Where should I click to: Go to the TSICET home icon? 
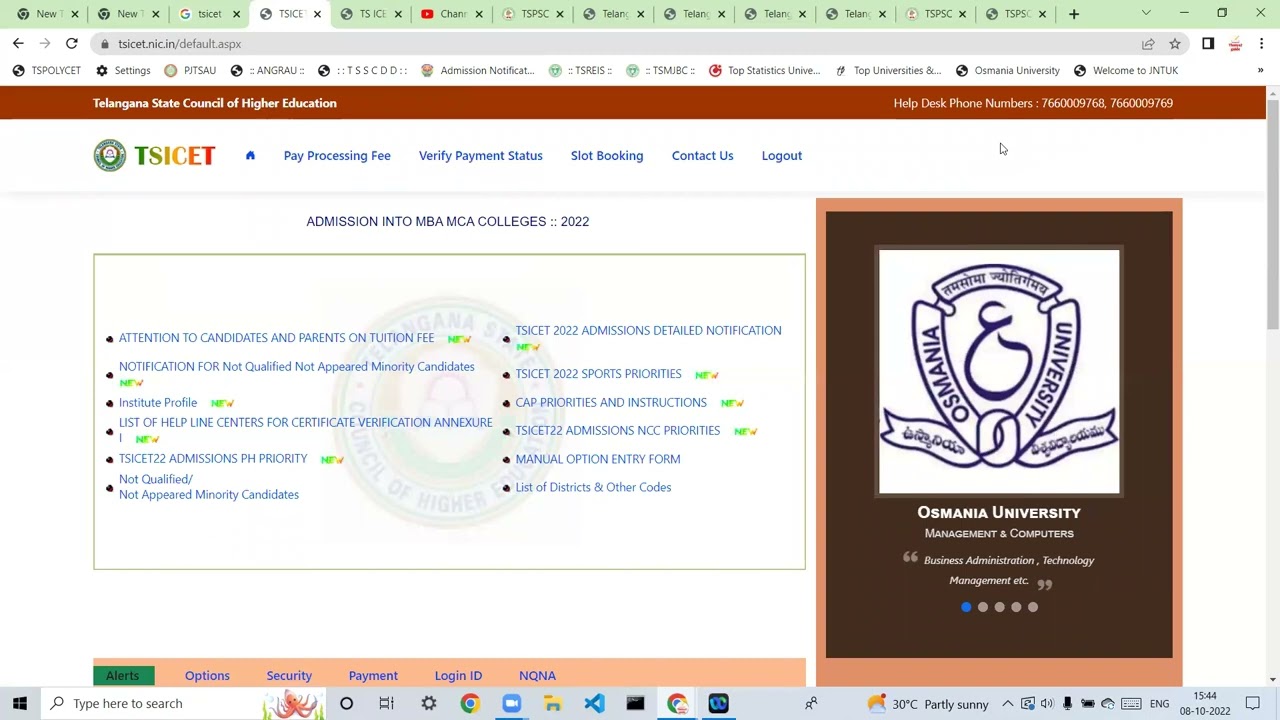(250, 155)
